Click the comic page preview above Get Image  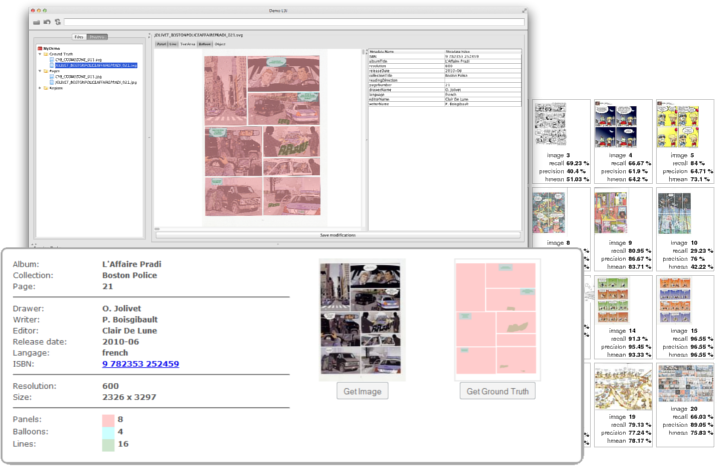(x=361, y=319)
